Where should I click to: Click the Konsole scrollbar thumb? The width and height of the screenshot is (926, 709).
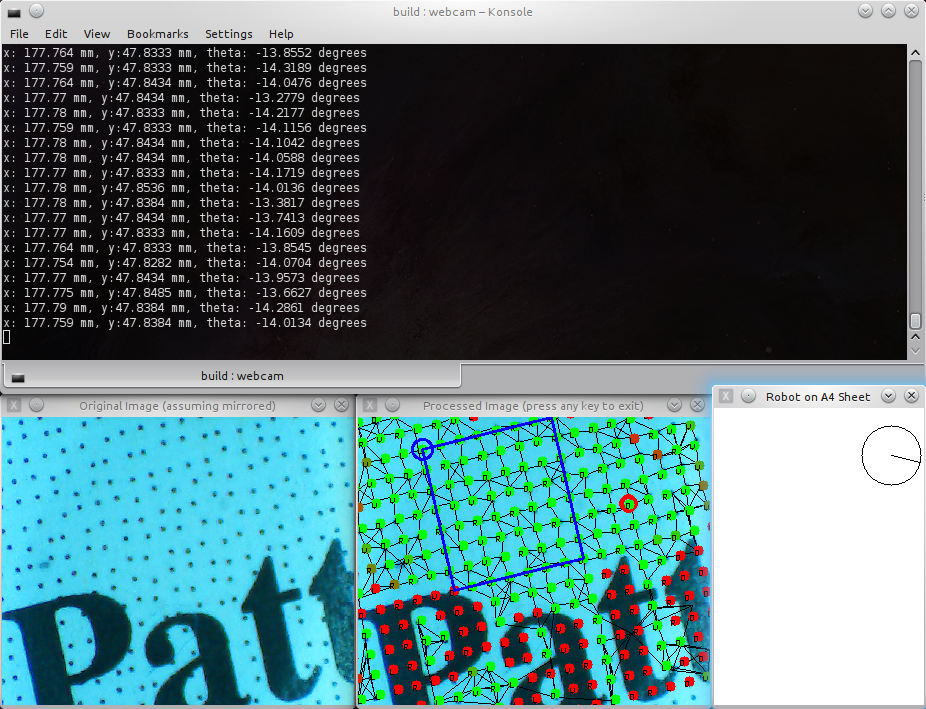[915, 321]
